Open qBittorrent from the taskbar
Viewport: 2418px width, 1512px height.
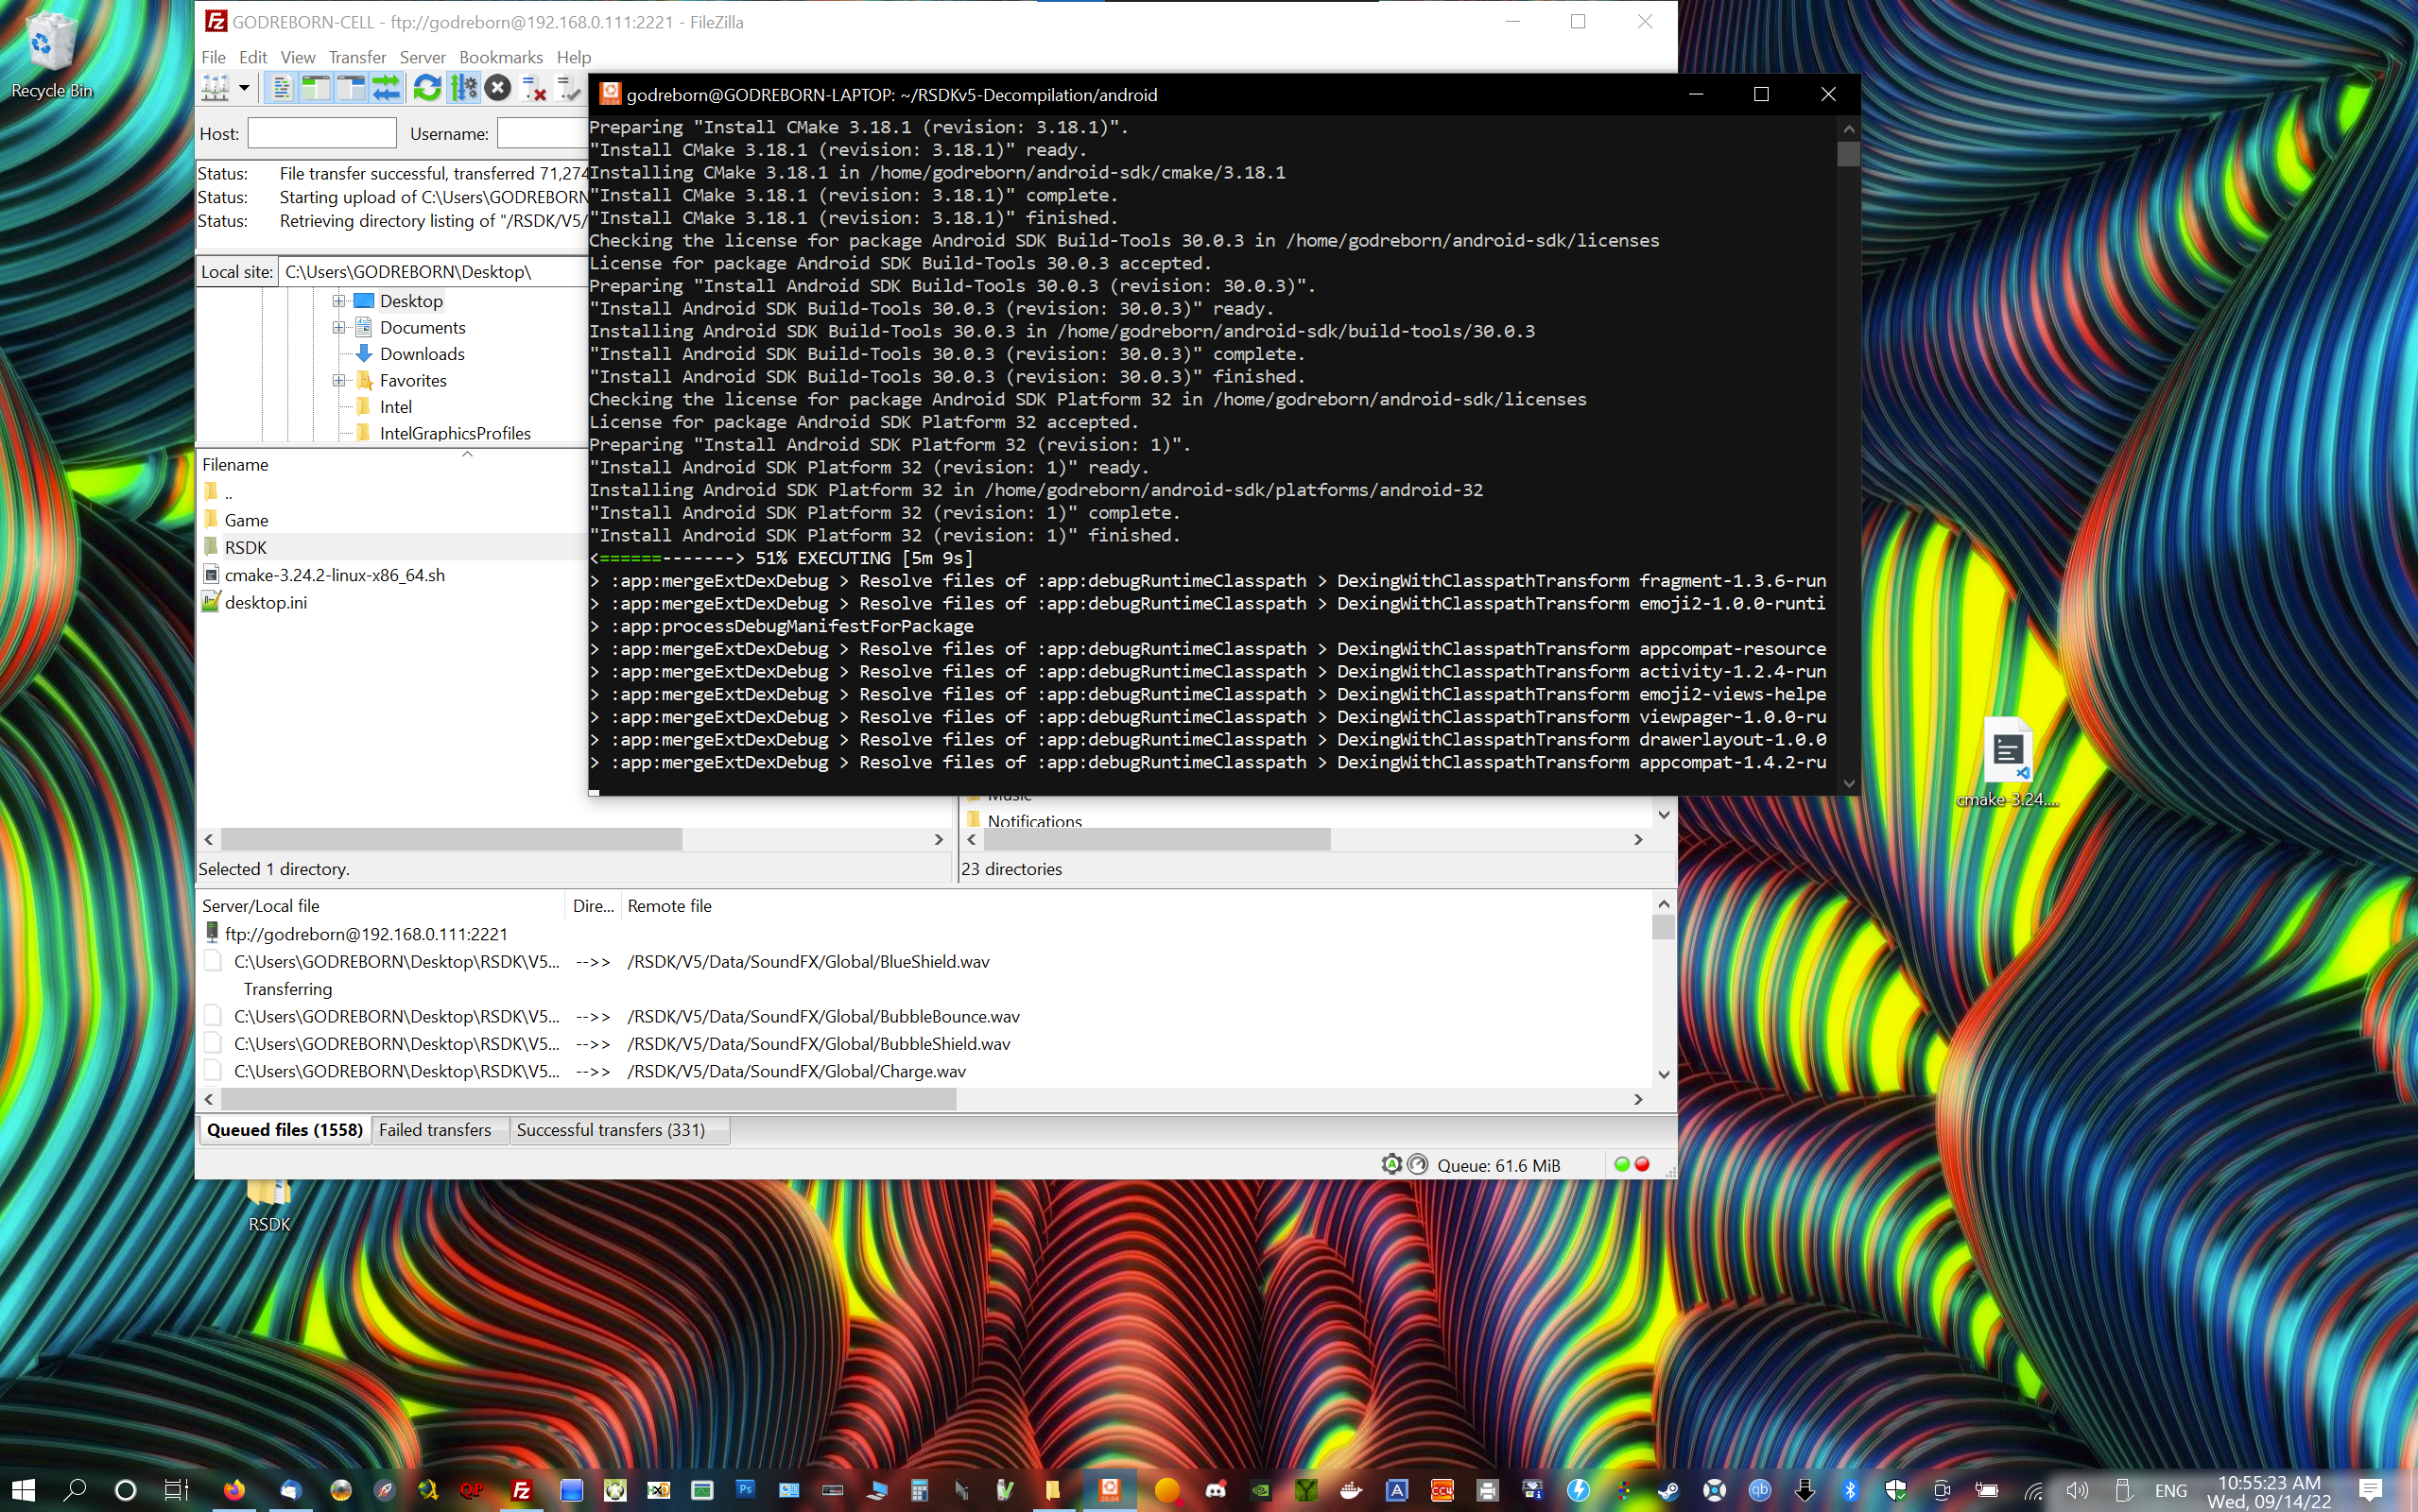click(x=1759, y=1490)
